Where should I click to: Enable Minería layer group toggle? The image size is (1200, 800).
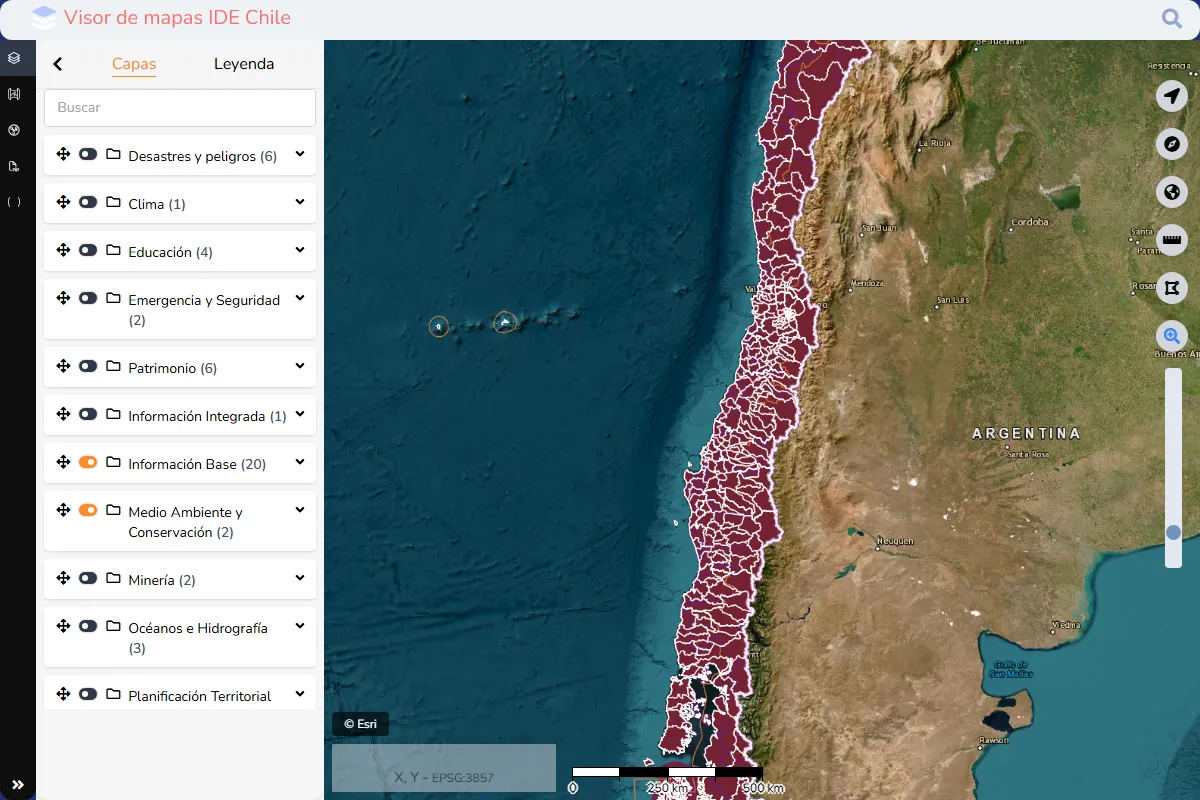(x=88, y=578)
